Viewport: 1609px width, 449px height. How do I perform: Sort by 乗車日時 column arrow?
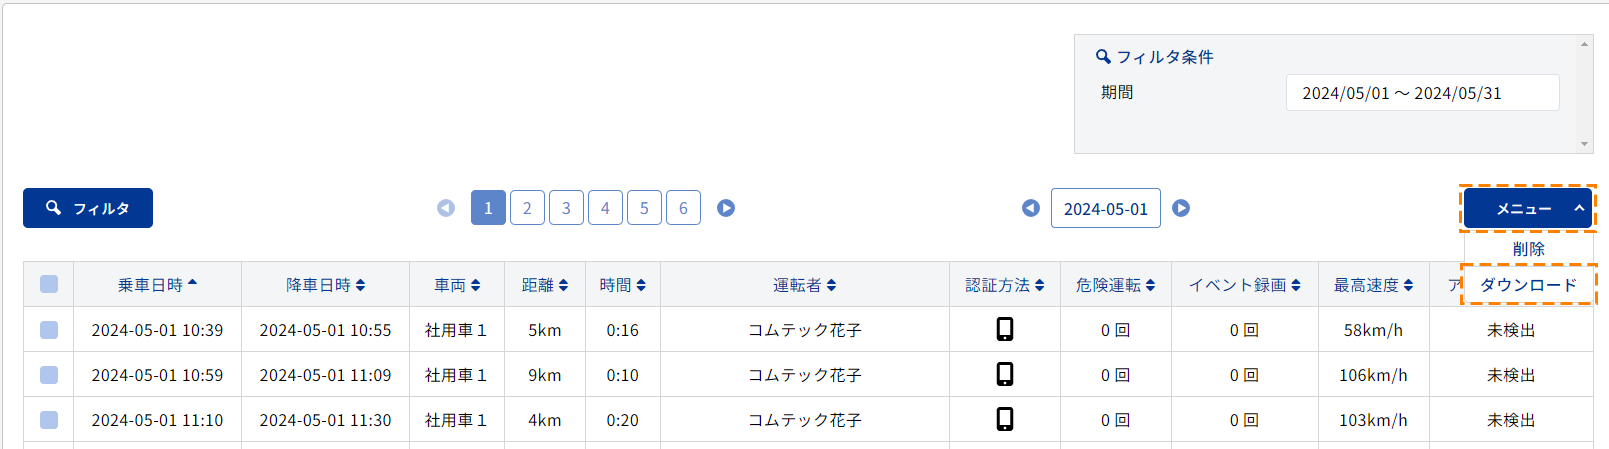pyautogui.click(x=192, y=284)
